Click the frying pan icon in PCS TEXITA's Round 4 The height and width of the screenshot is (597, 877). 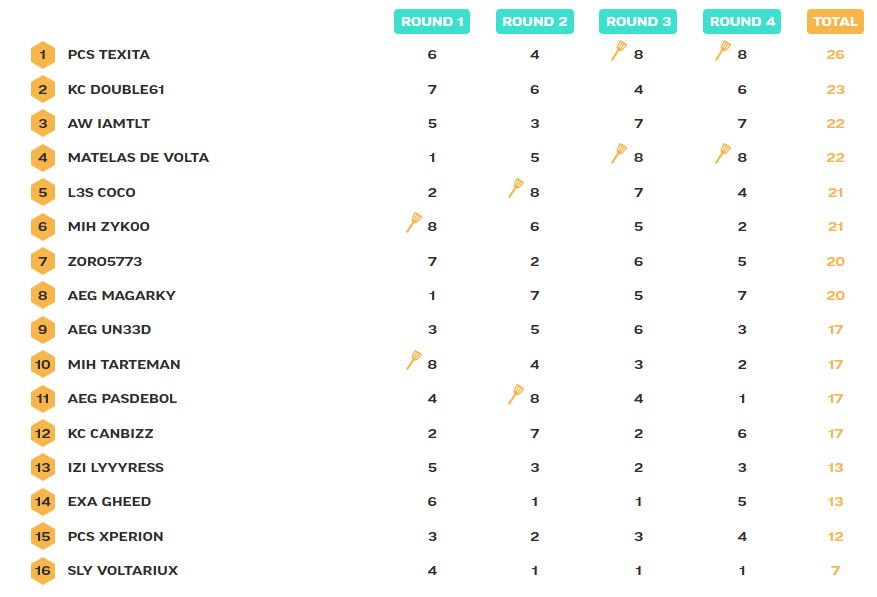723,51
